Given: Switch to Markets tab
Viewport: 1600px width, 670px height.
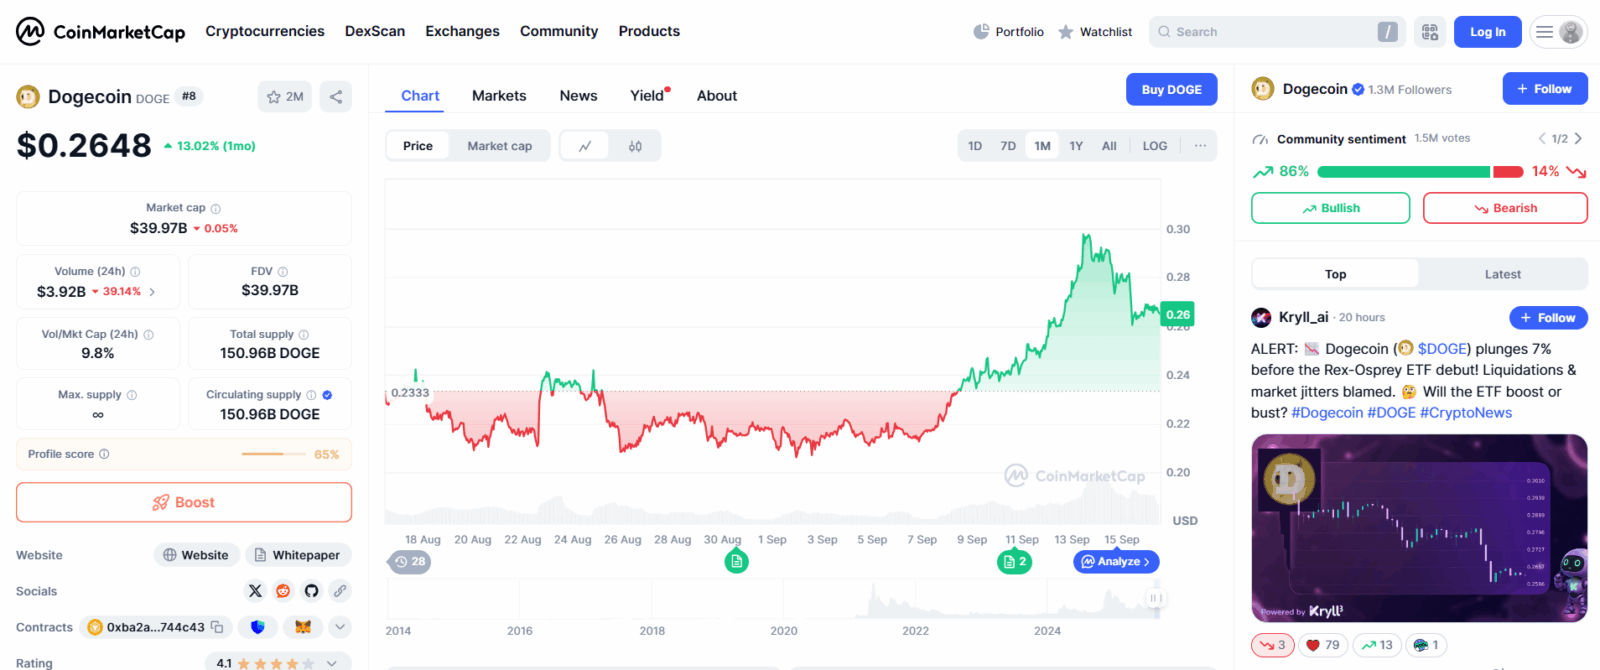Looking at the screenshot, I should pyautogui.click(x=499, y=96).
